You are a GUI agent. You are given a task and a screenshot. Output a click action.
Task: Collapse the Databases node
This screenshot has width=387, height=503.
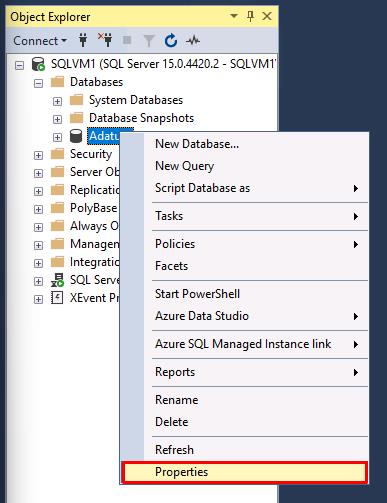pos(39,83)
